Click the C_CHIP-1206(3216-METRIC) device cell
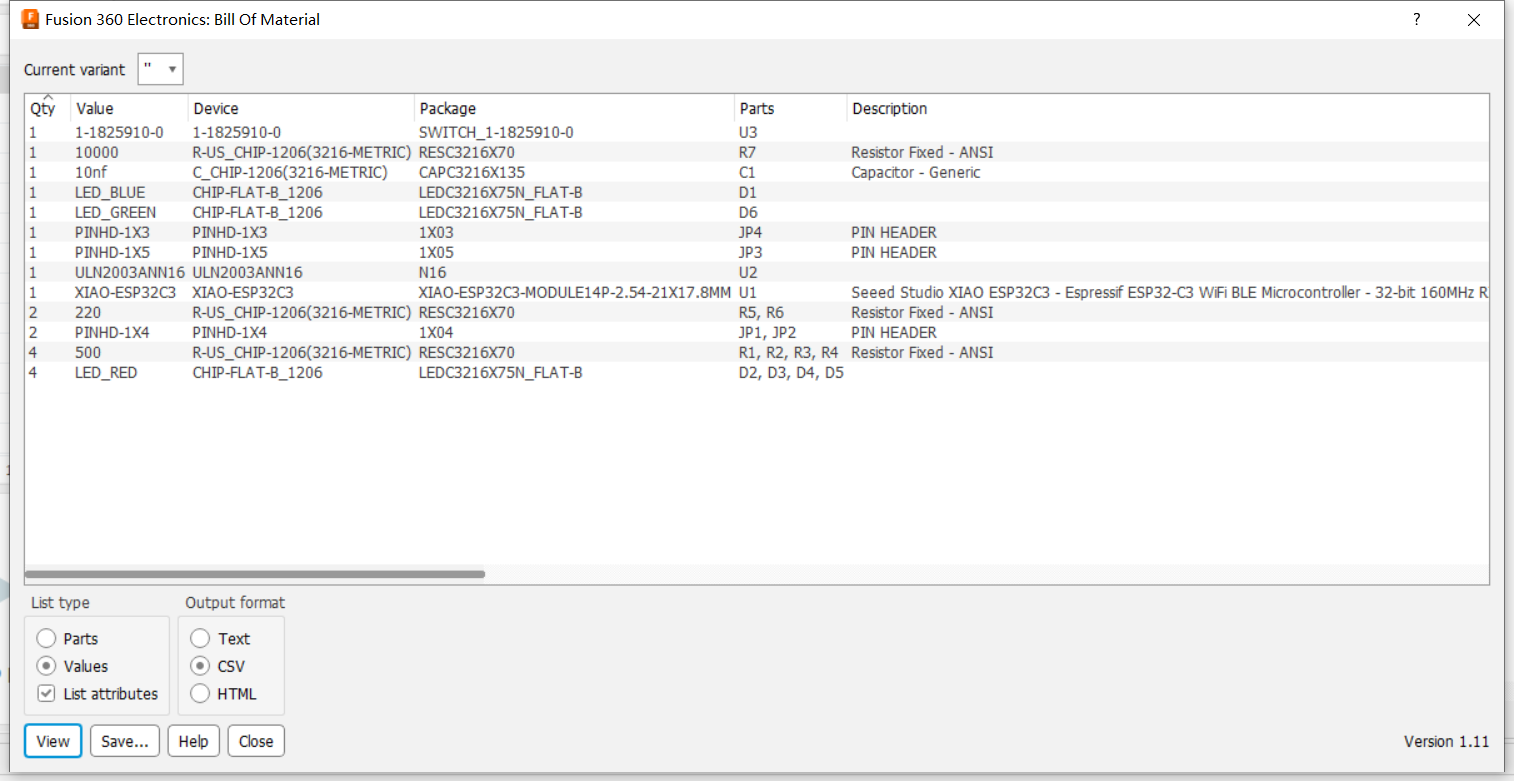 click(290, 172)
